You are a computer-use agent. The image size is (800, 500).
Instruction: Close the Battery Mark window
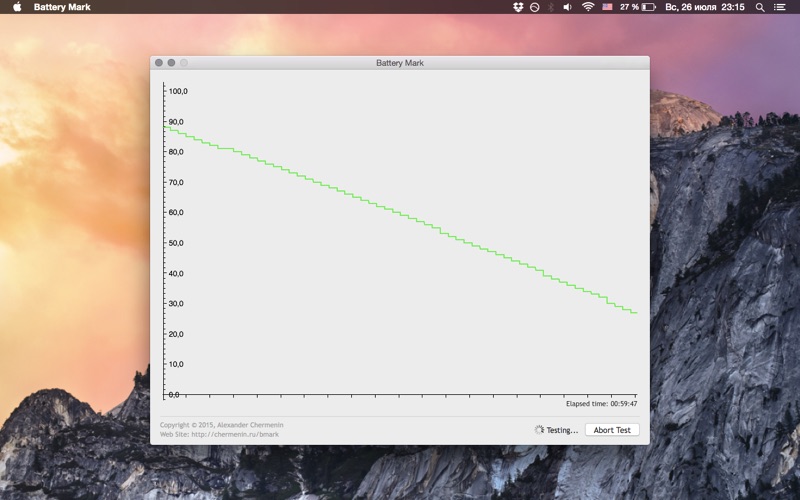[159, 63]
